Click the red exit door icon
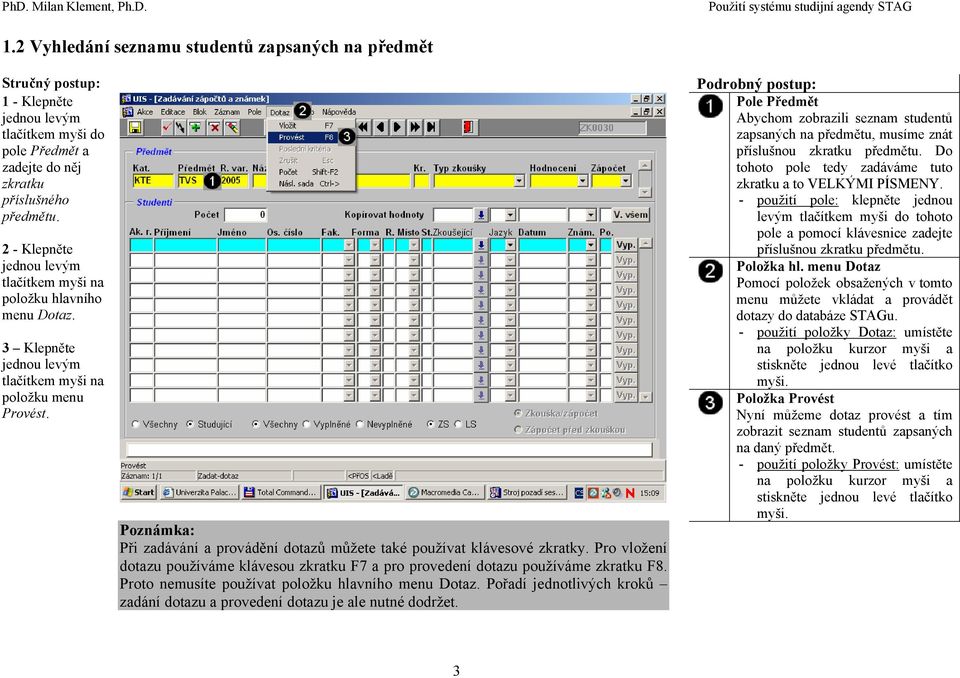Viewport: 960px width, 678px height. point(468,127)
